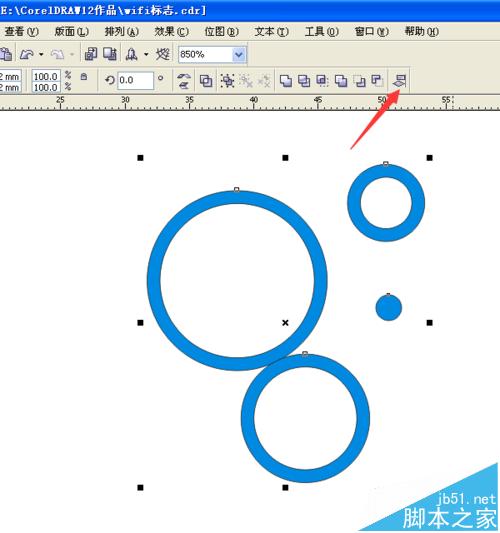This screenshot has width=500, height=533.
Task: Click the Corel online icon left of zoom box
Action: [x=163, y=54]
